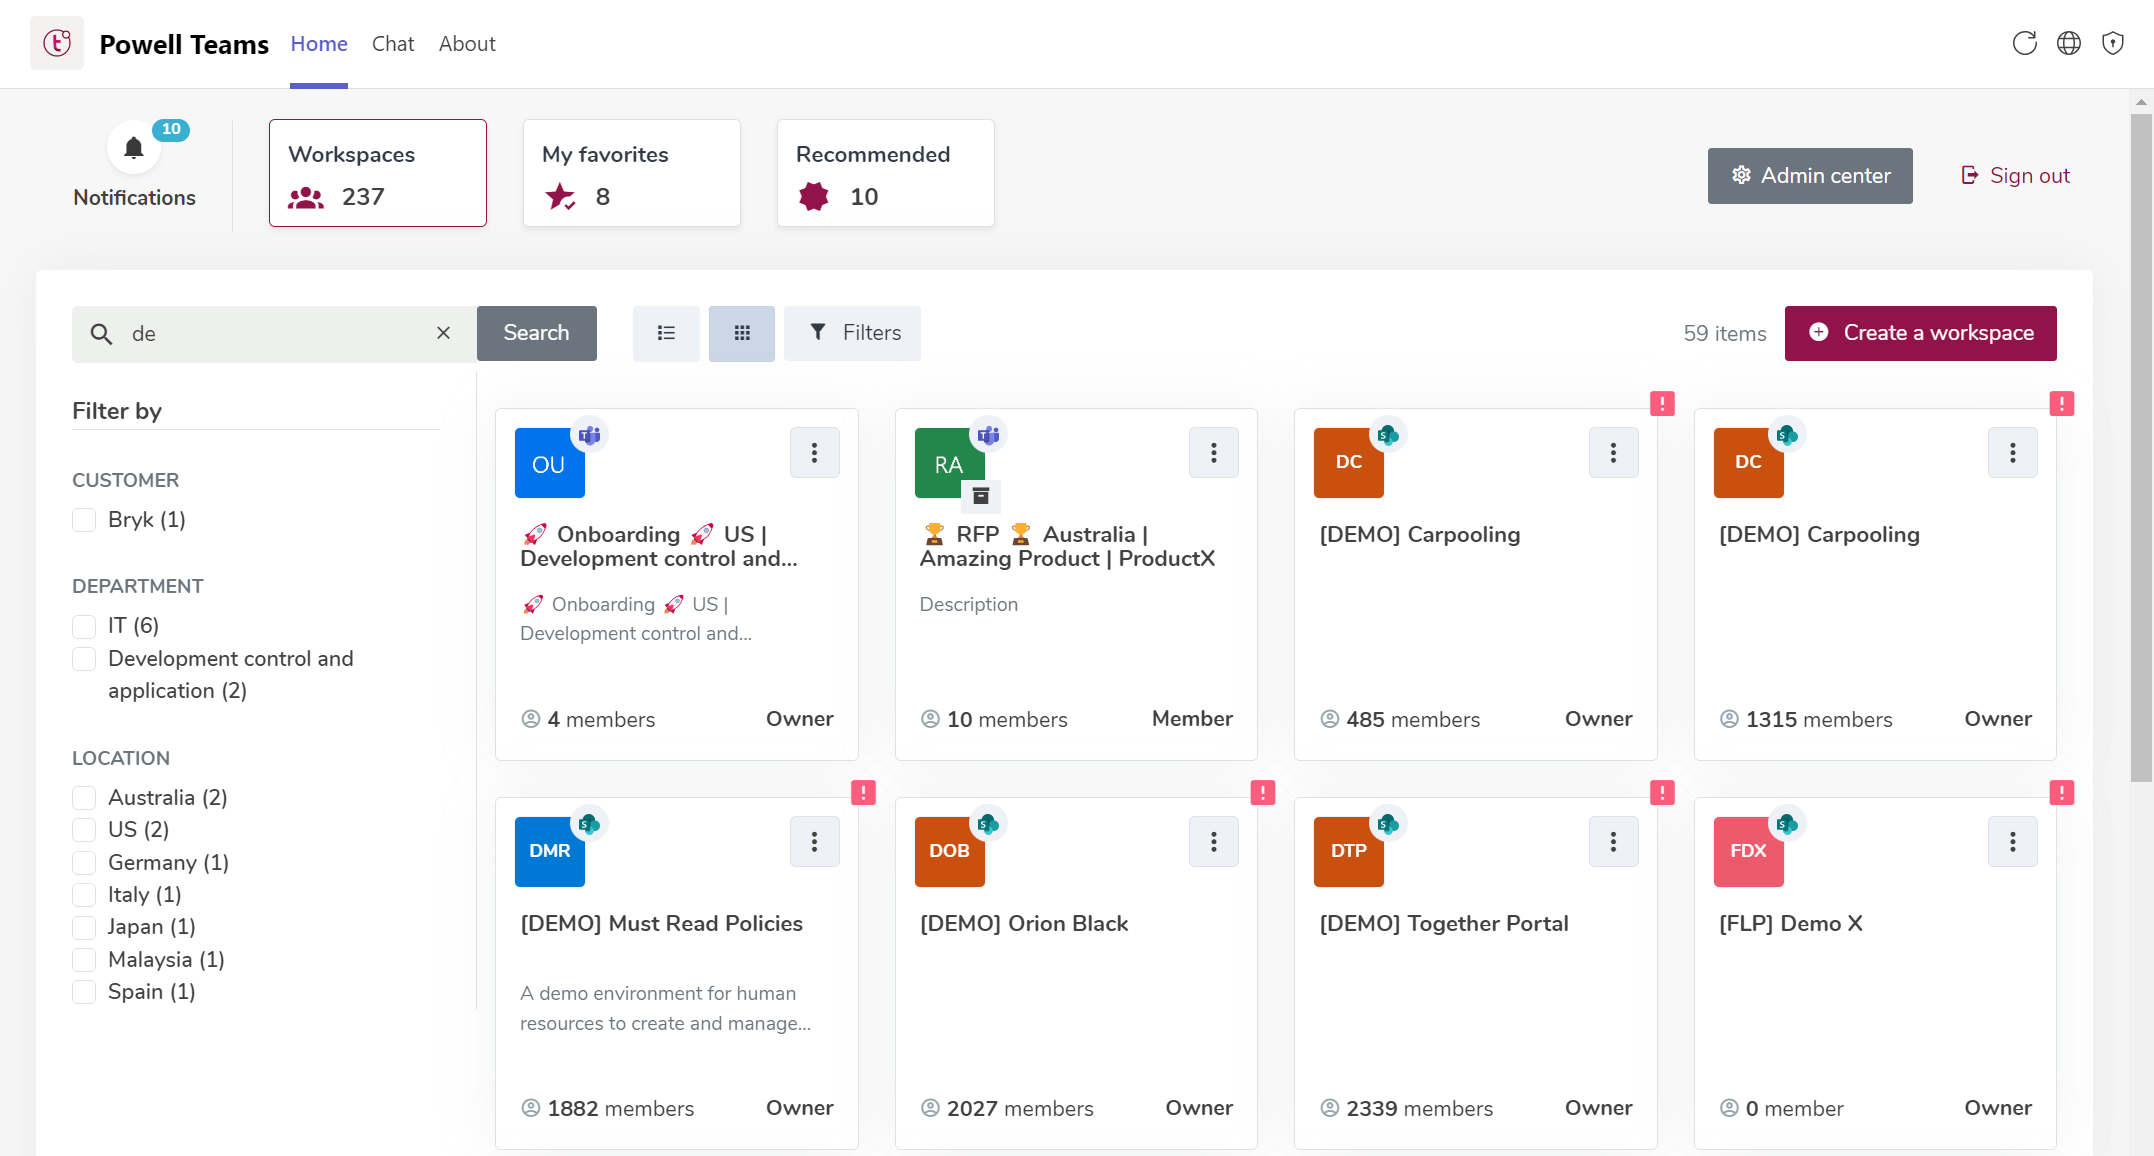Click into the search input with 'de'
The image size is (2154, 1156).
pos(275,333)
